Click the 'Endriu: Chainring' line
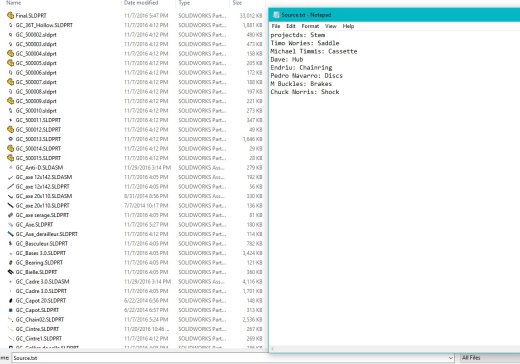The width and height of the screenshot is (520, 364). click(301, 67)
